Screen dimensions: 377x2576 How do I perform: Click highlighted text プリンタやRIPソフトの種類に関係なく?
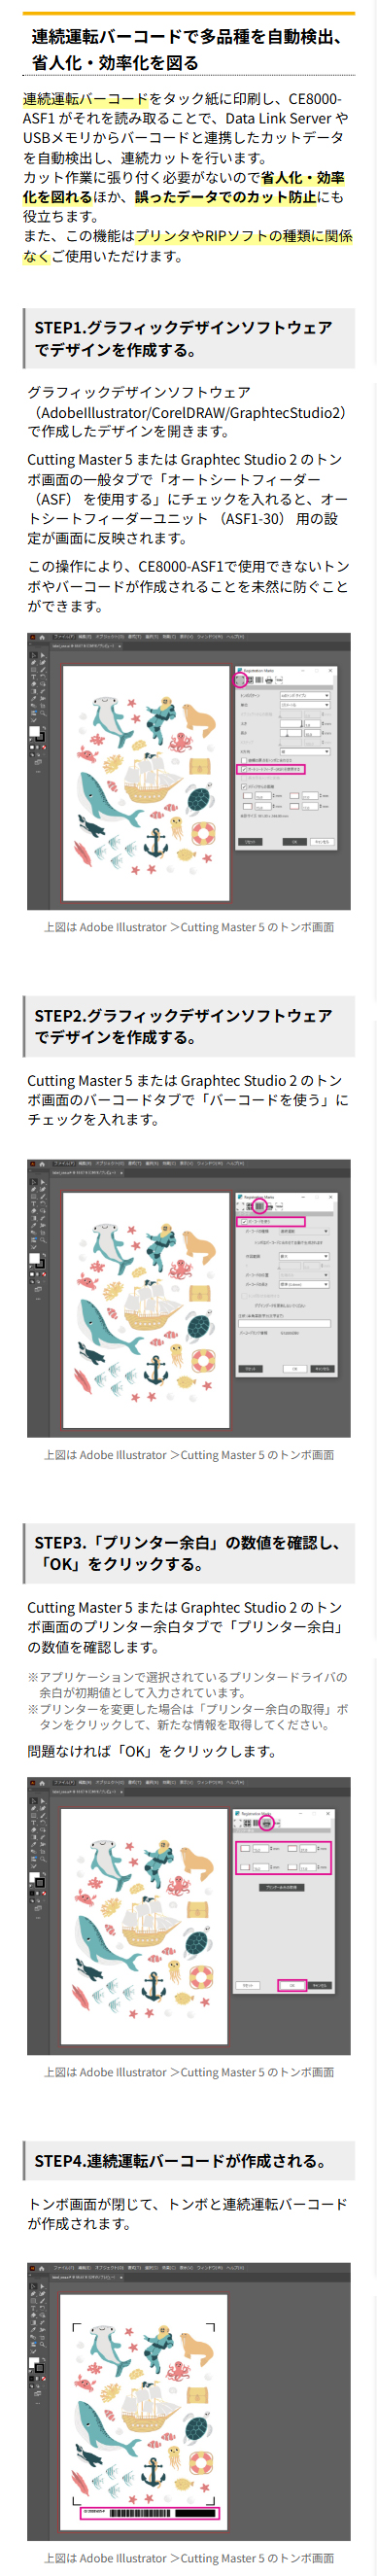[188, 246]
